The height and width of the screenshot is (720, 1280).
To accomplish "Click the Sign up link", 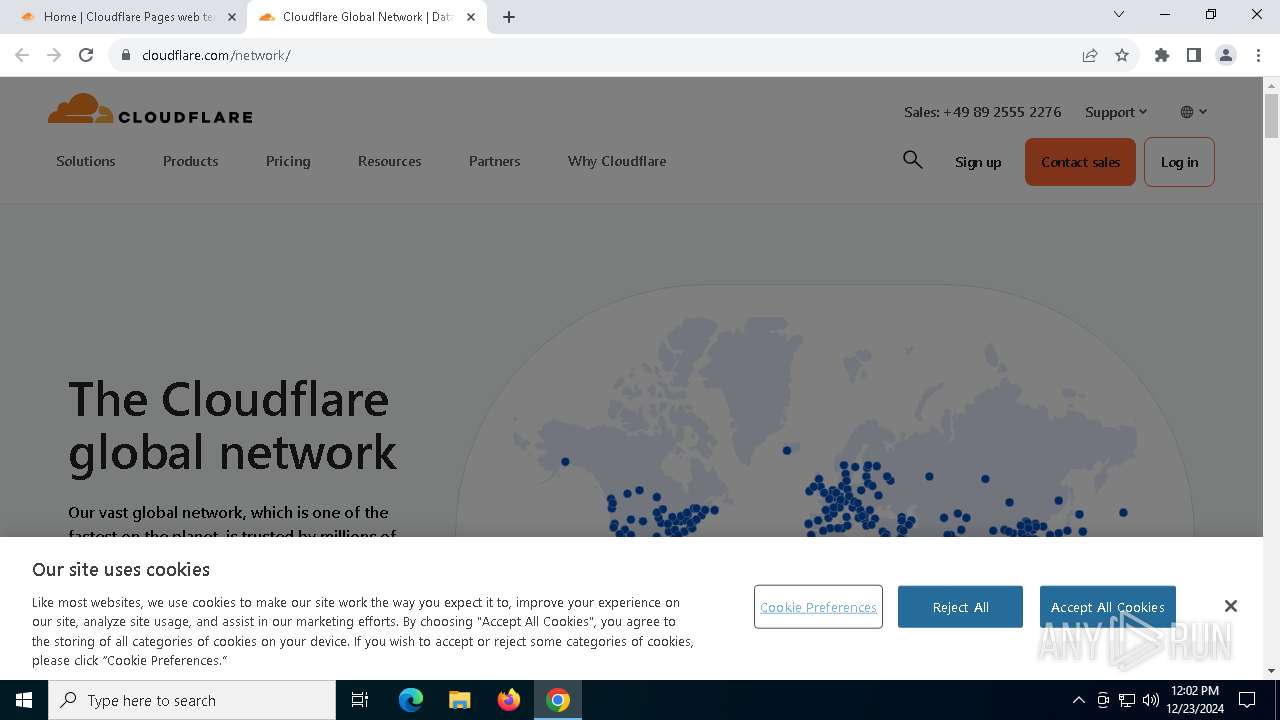I will point(978,162).
